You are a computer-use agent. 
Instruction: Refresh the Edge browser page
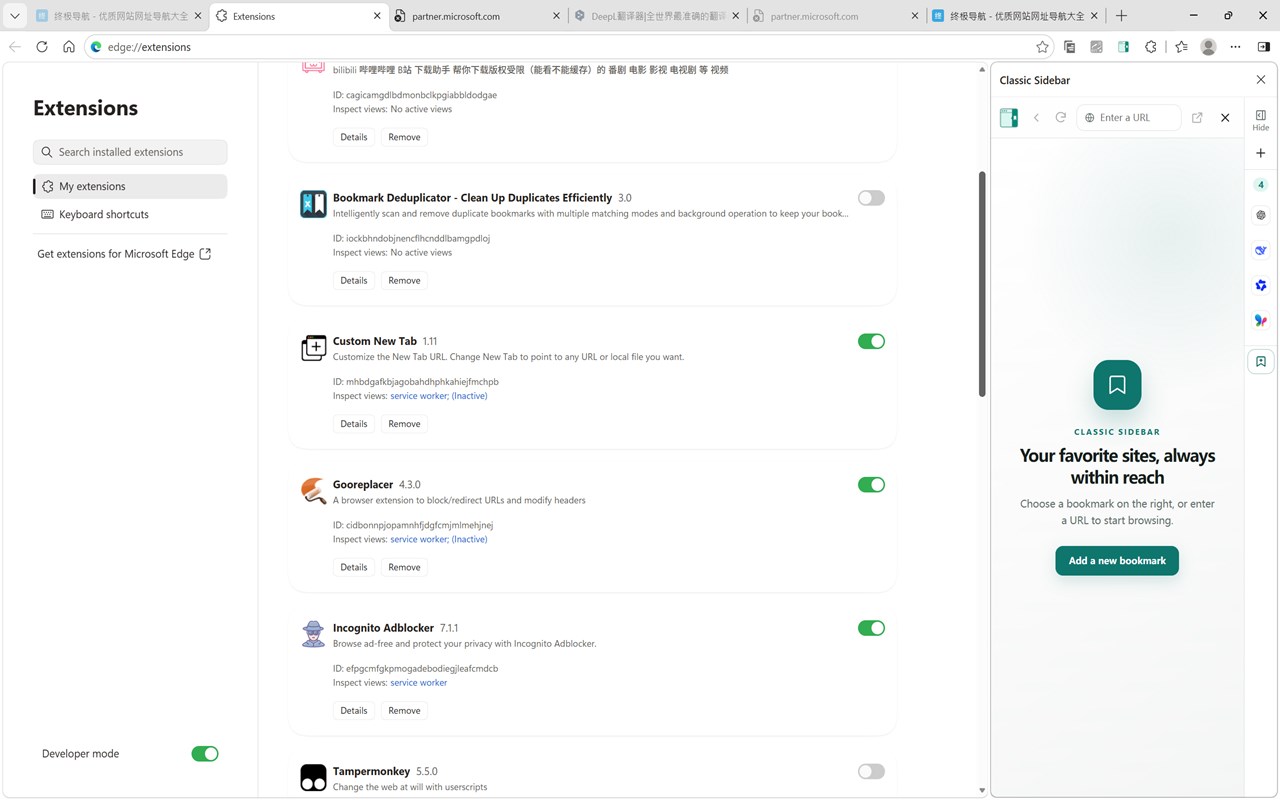click(x=42, y=47)
